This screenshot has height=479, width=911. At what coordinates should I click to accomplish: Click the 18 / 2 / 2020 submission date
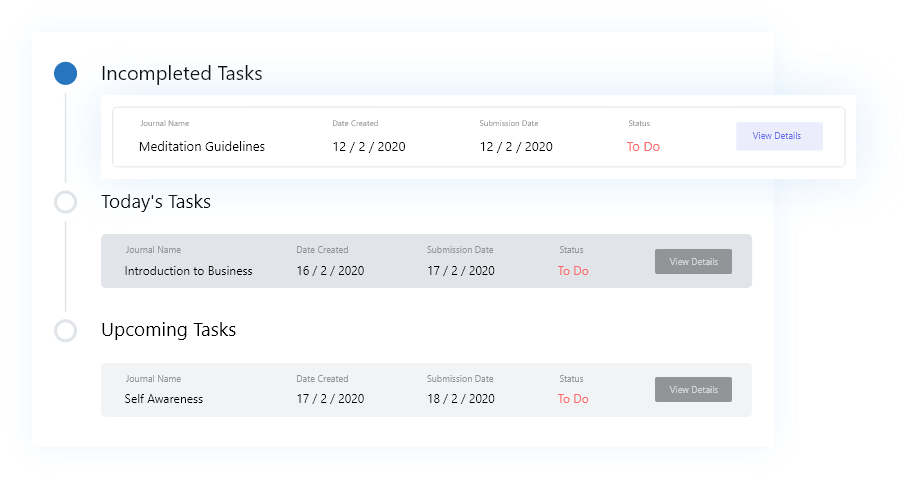click(460, 399)
